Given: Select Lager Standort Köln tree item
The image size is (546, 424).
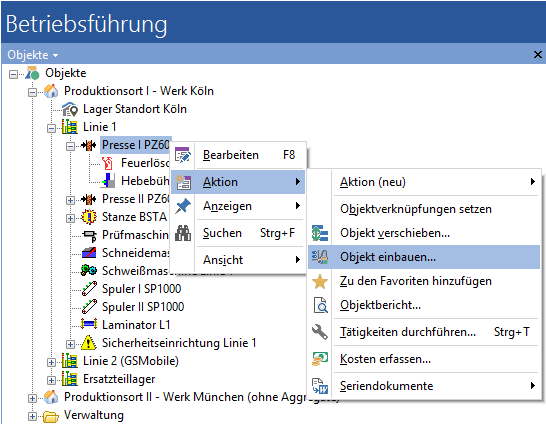Looking at the screenshot, I should 135,109.
